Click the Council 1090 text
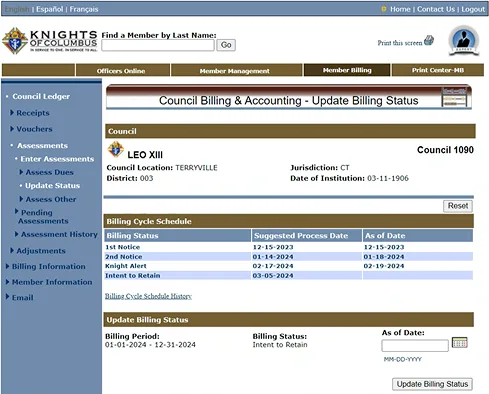This screenshot has width=489, height=394. click(x=445, y=150)
